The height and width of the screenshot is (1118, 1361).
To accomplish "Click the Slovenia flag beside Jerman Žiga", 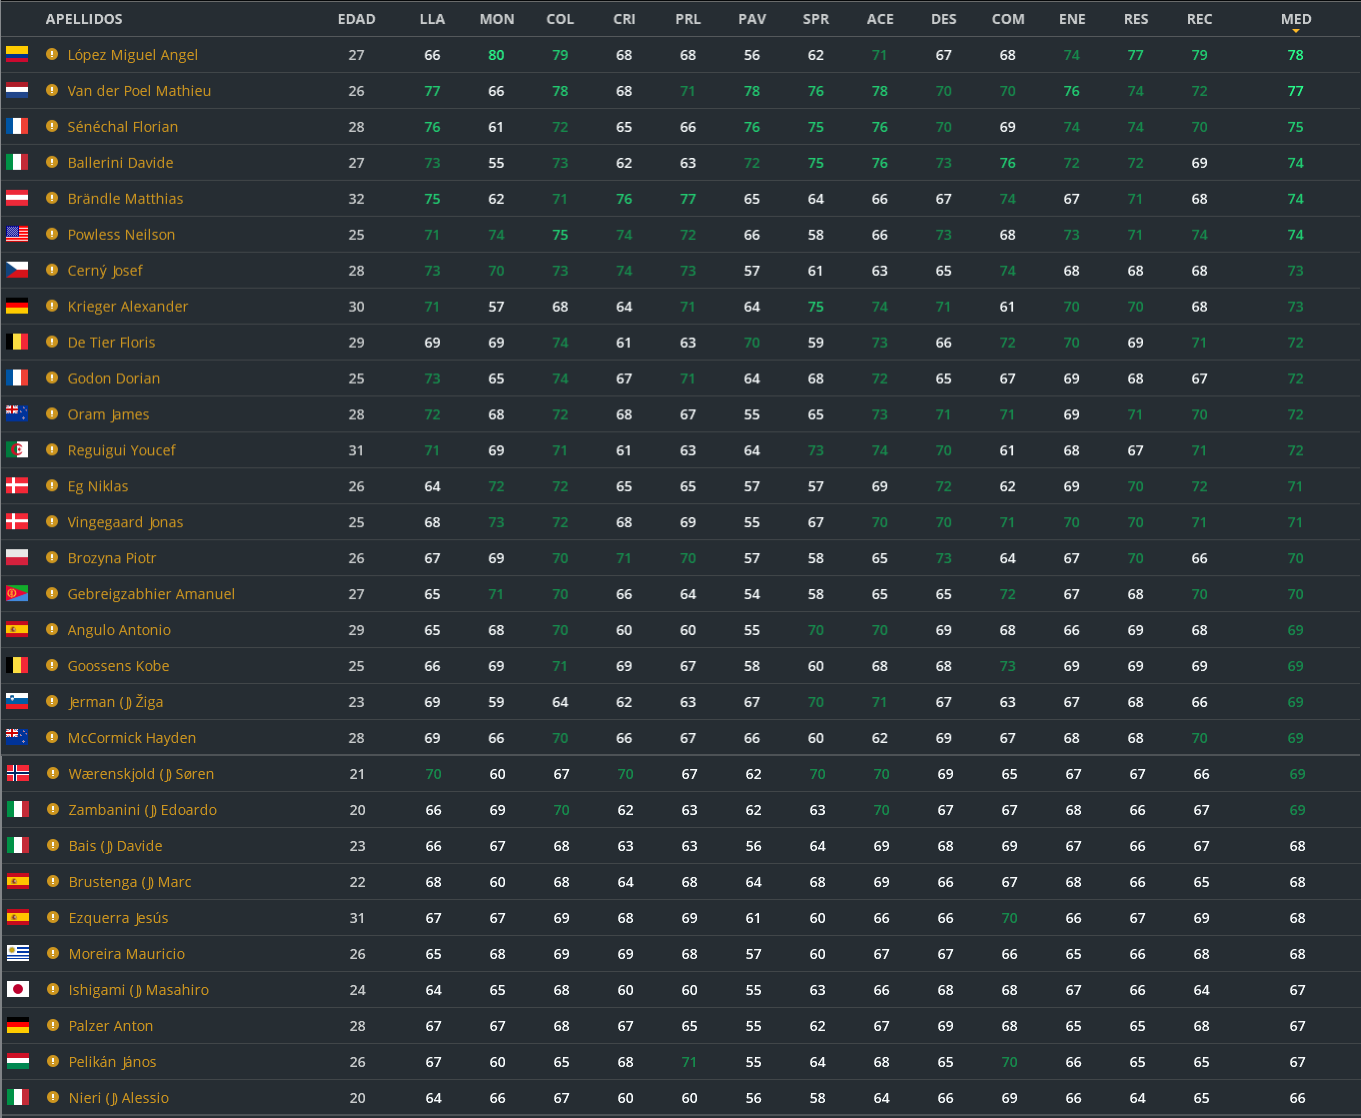I will [x=17, y=702].
